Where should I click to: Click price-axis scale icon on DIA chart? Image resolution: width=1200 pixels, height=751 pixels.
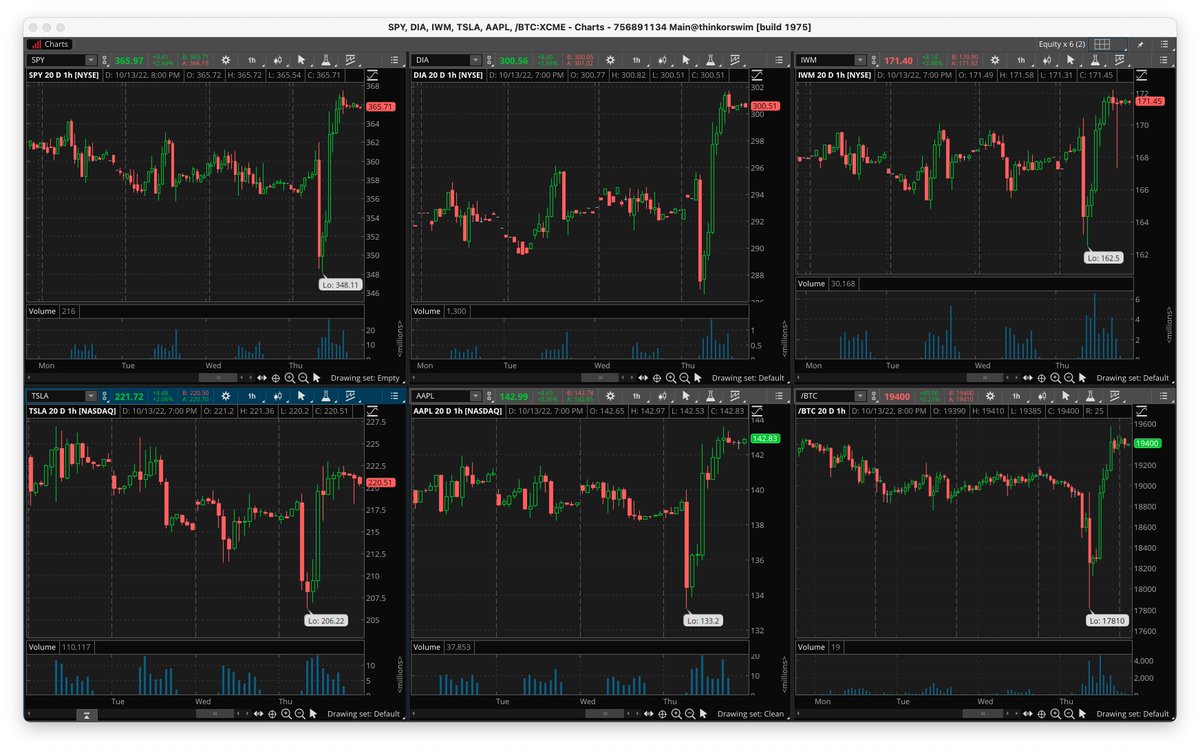point(759,76)
